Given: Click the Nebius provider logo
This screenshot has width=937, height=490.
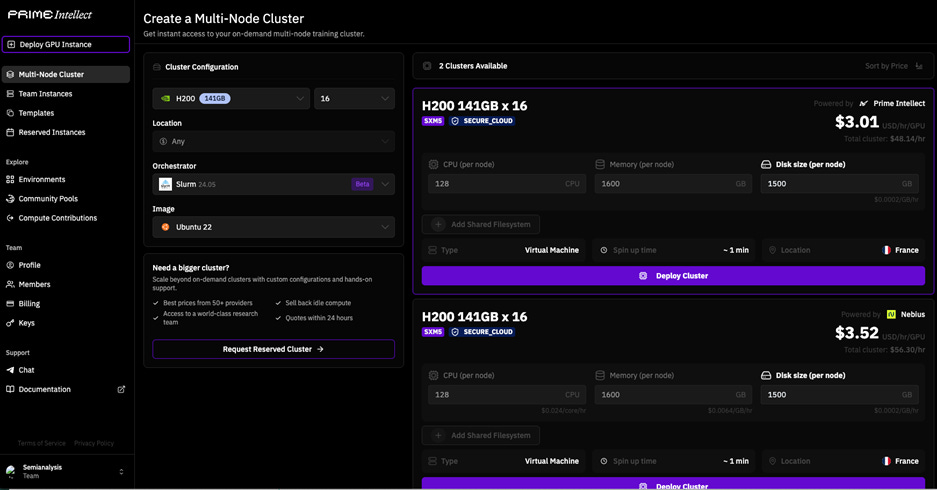Looking at the screenshot, I should [x=891, y=314].
